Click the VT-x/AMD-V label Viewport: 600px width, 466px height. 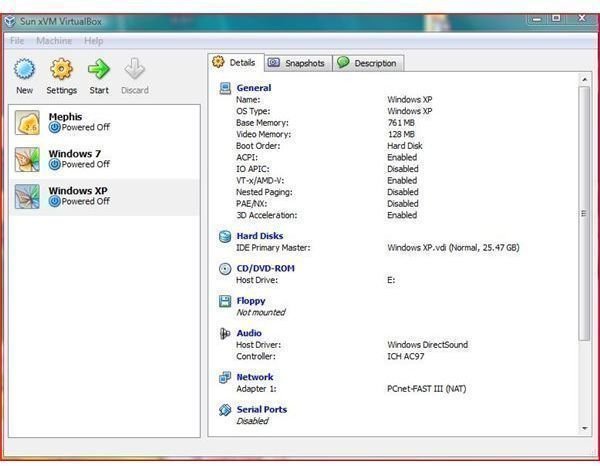click(260, 181)
